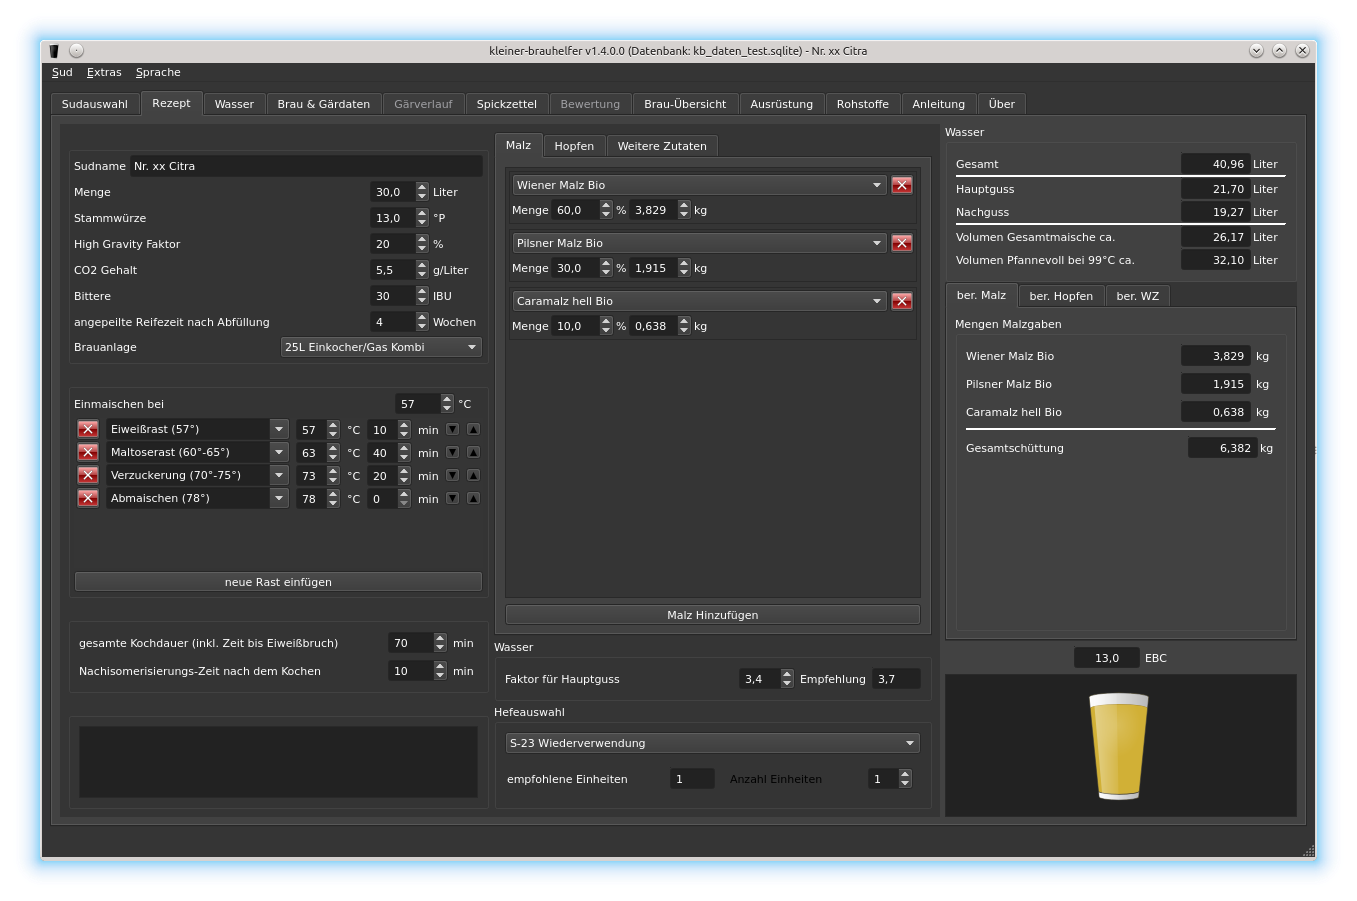The height and width of the screenshot is (901, 1357).
Task: Click the neue Rast einfügen button
Action: tap(278, 582)
